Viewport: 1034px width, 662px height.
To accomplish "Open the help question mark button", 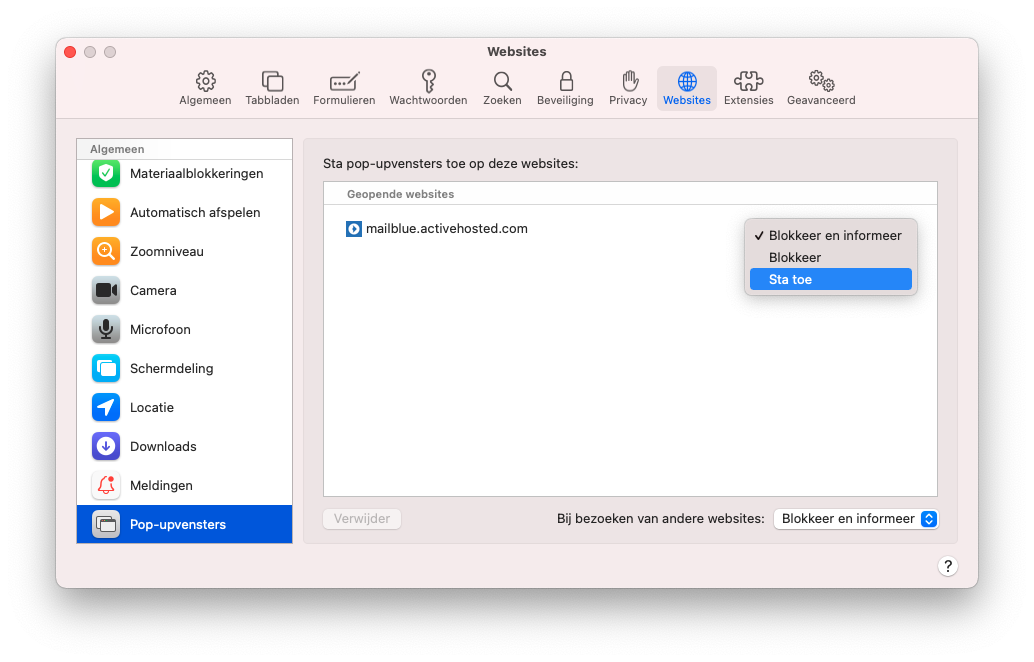I will tap(948, 566).
